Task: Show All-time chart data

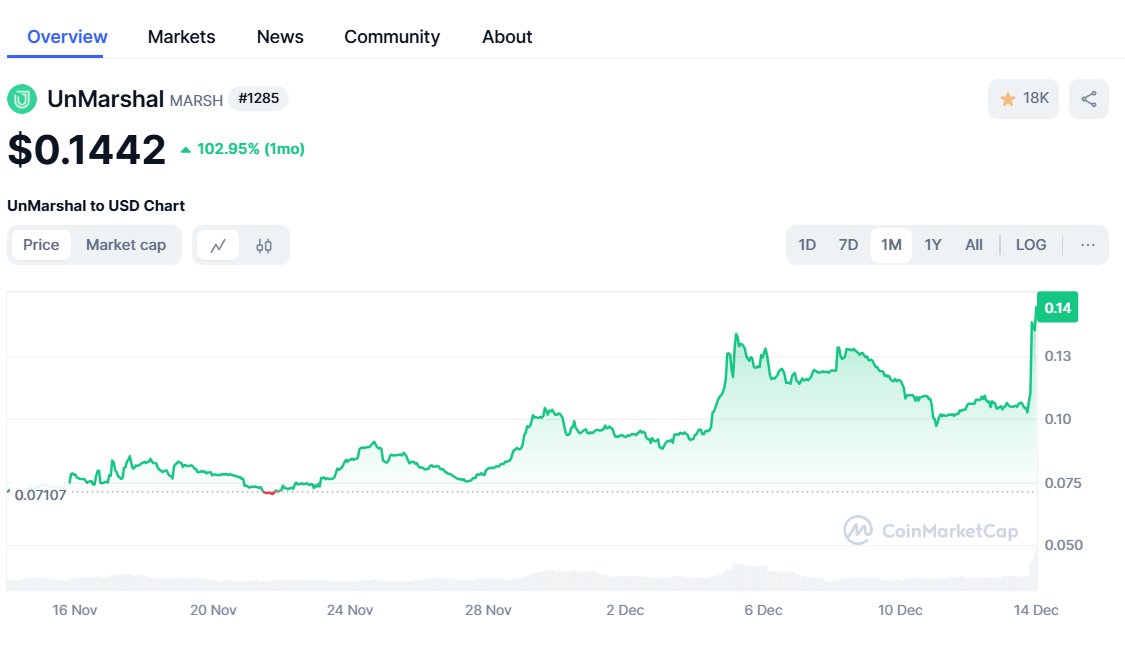Action: click(x=973, y=244)
